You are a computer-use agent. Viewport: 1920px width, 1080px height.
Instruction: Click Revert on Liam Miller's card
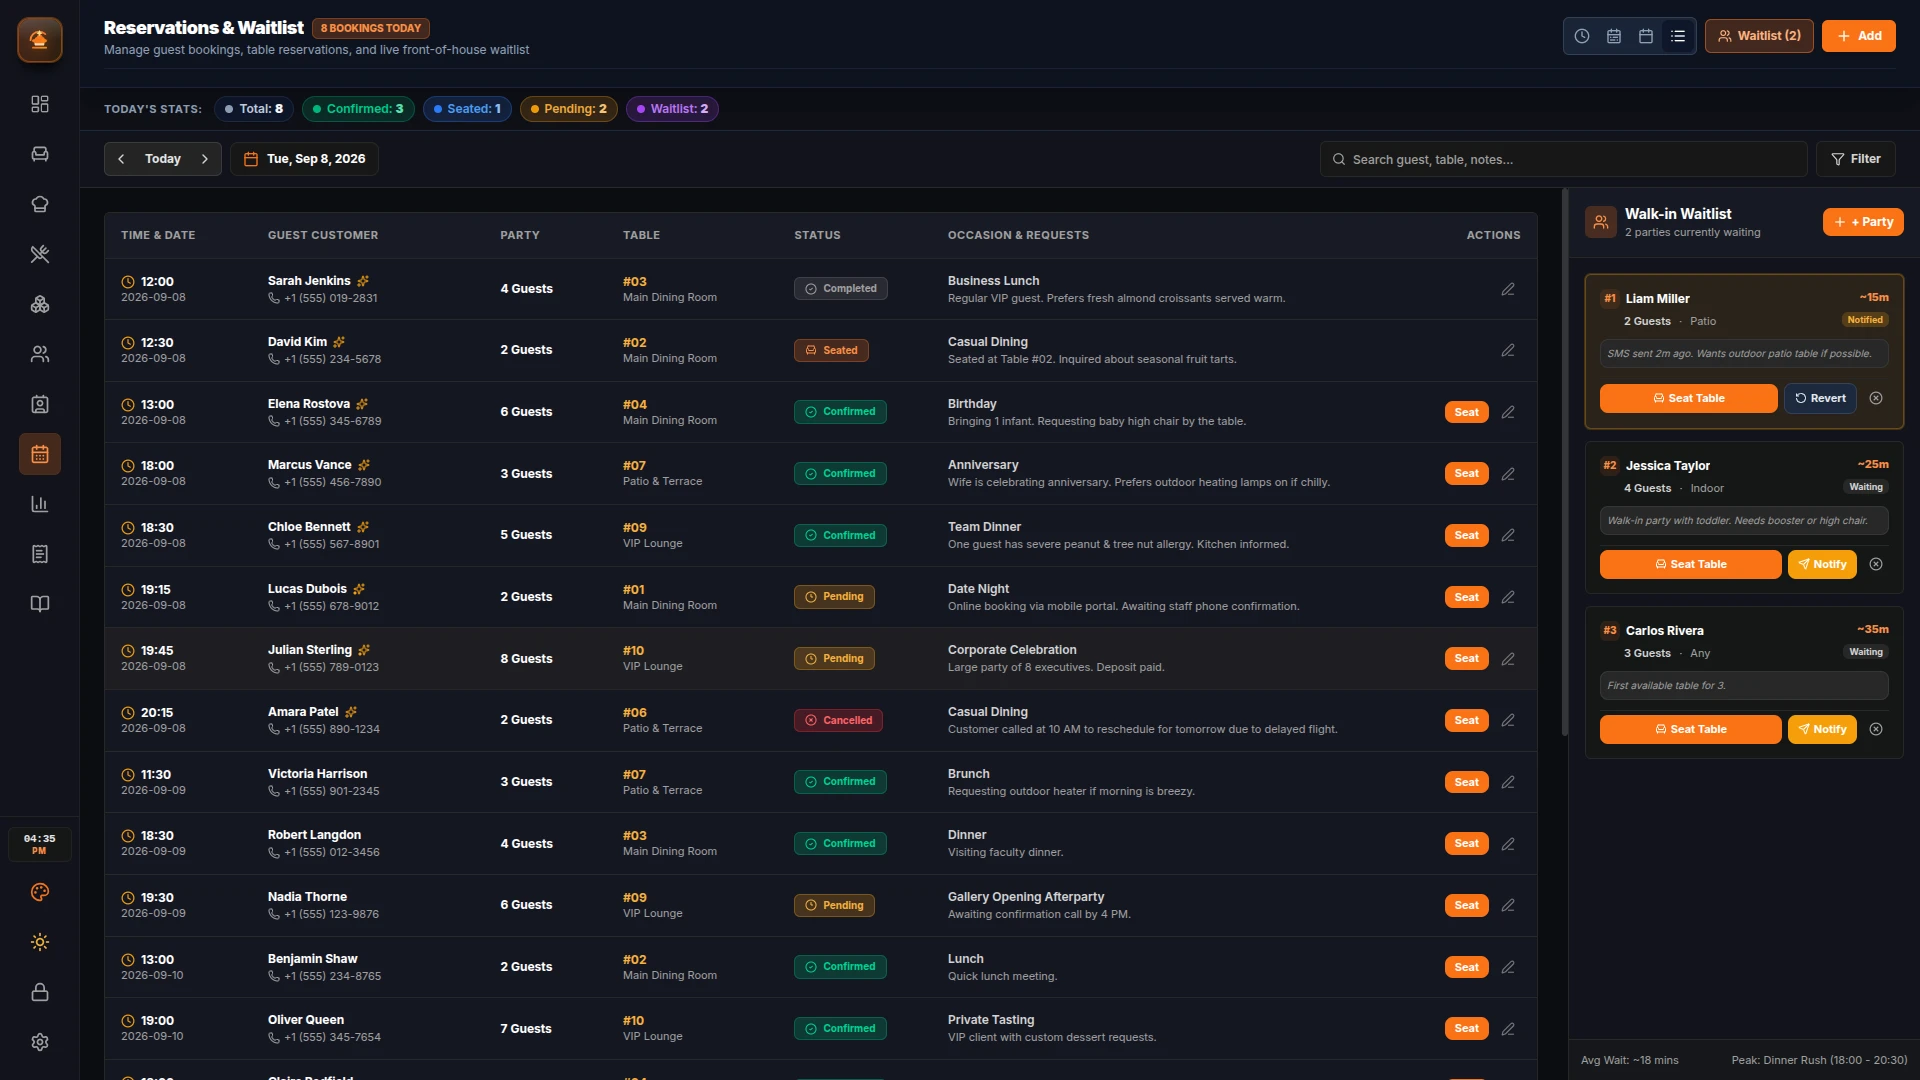click(x=1820, y=398)
